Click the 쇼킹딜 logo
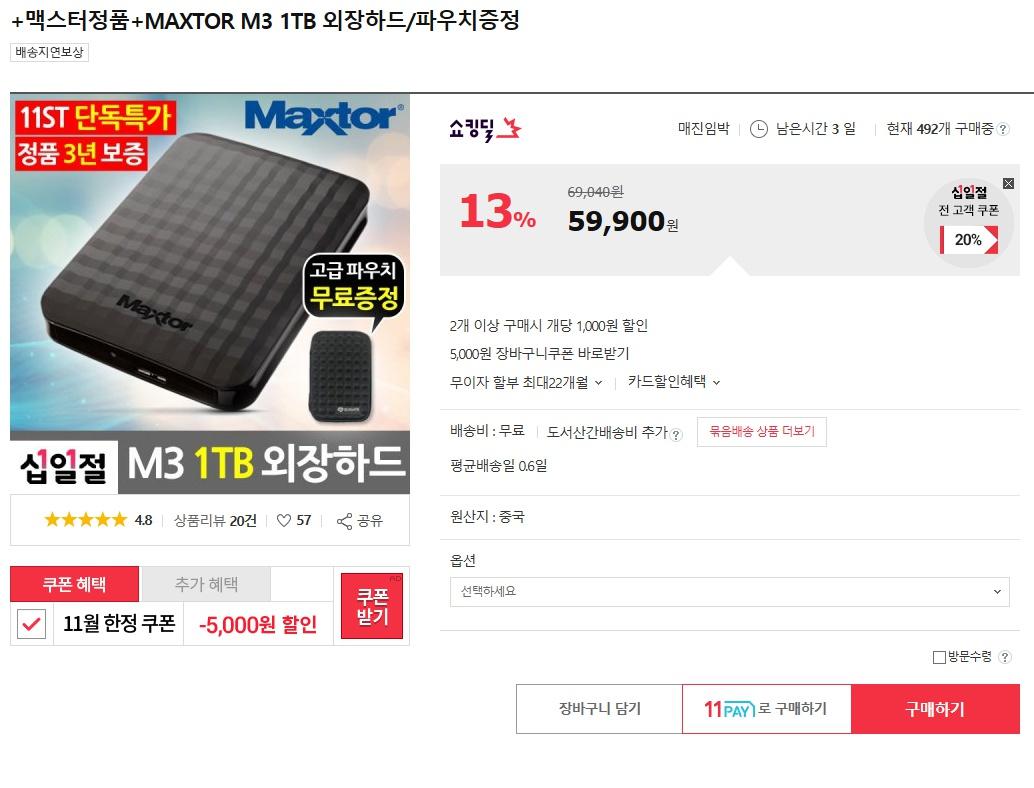The height and width of the screenshot is (788, 1034). (485, 129)
